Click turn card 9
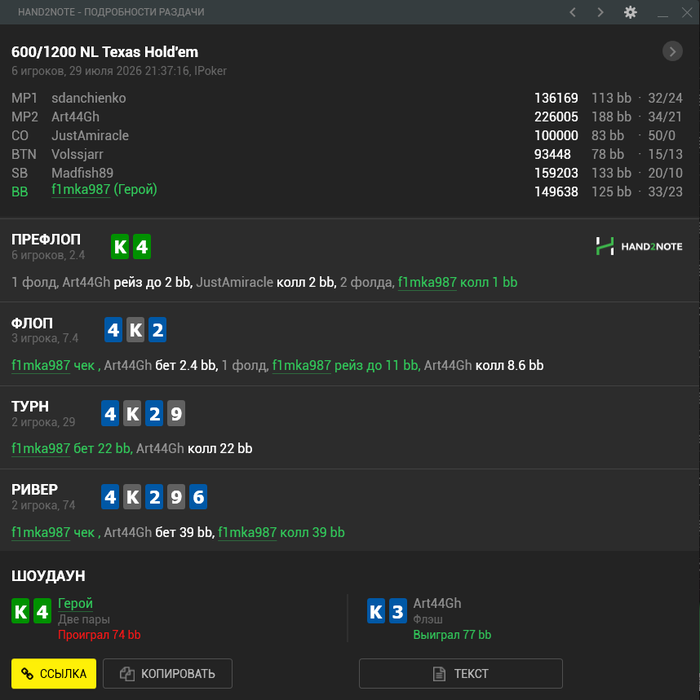The height and width of the screenshot is (700, 700). tap(176, 413)
